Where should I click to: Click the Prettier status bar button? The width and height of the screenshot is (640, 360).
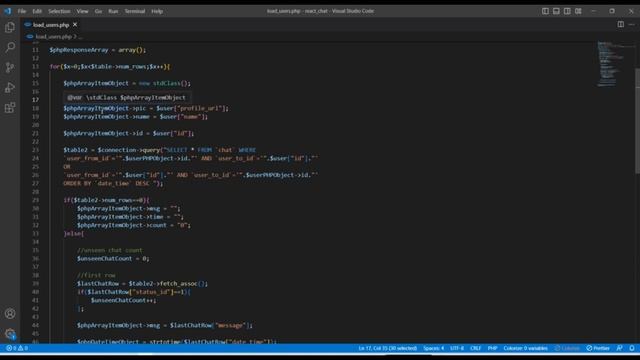coord(598,348)
